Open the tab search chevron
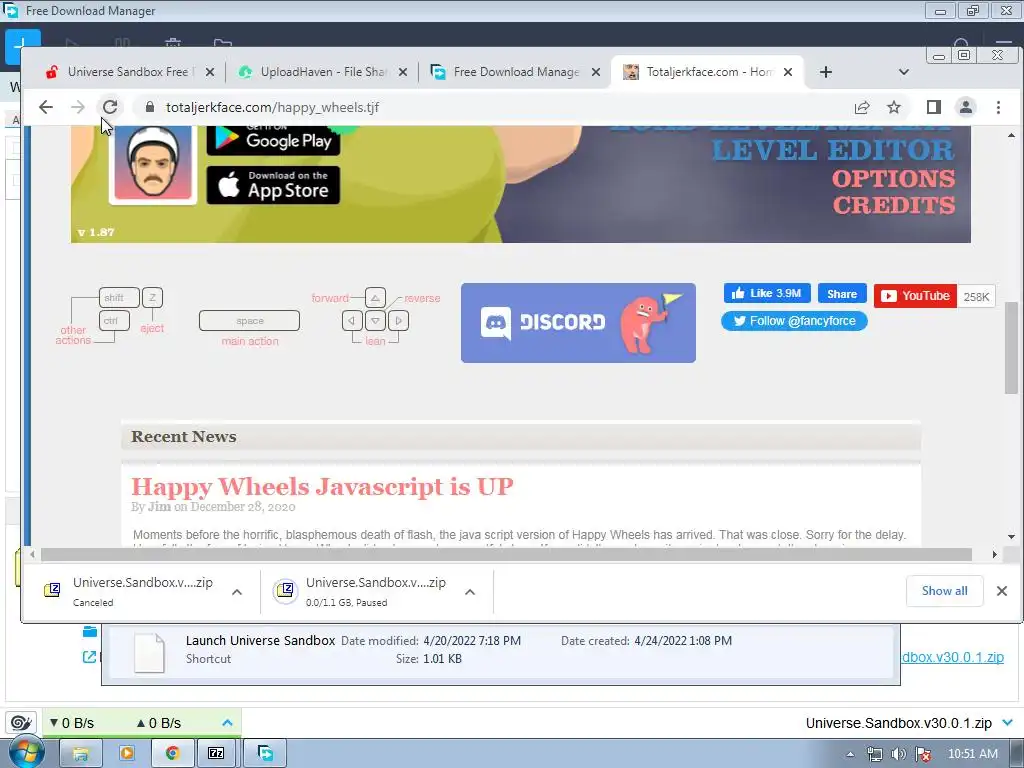The image size is (1024, 768). (x=904, y=72)
